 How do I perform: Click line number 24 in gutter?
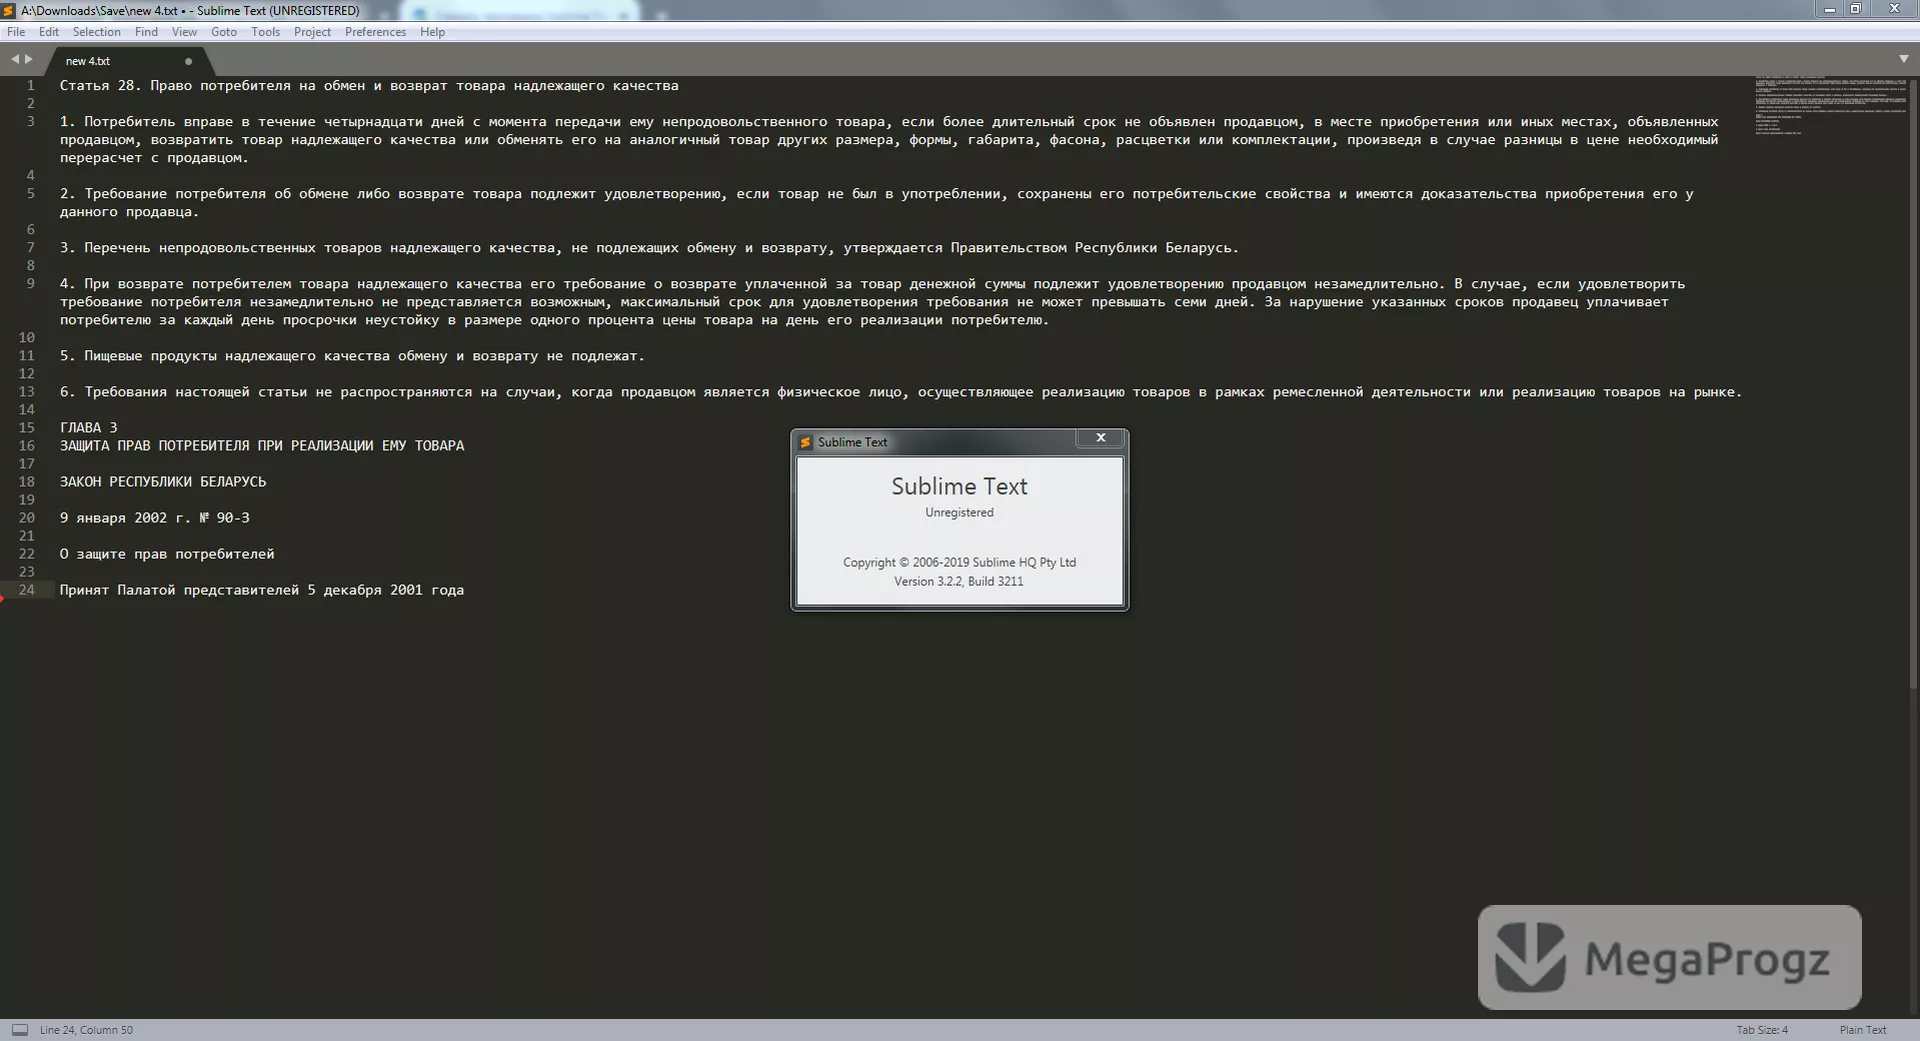[x=26, y=589]
